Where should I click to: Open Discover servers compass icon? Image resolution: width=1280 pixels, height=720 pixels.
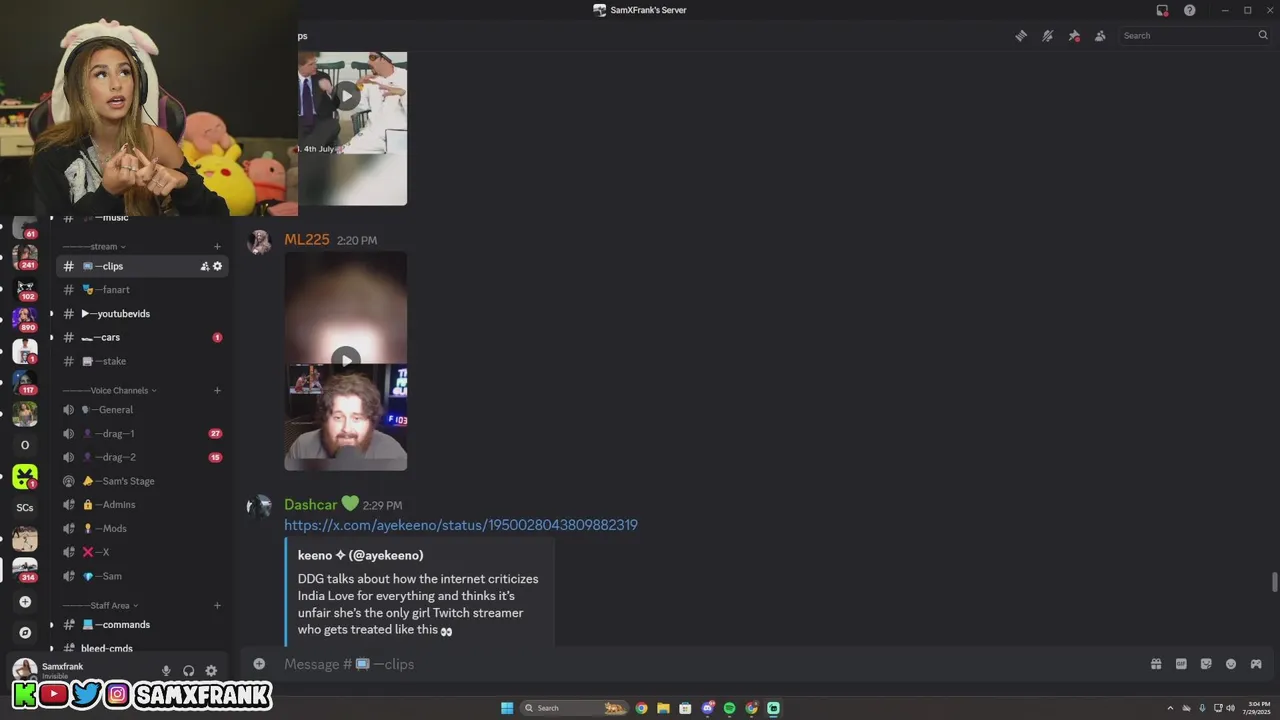click(25, 633)
